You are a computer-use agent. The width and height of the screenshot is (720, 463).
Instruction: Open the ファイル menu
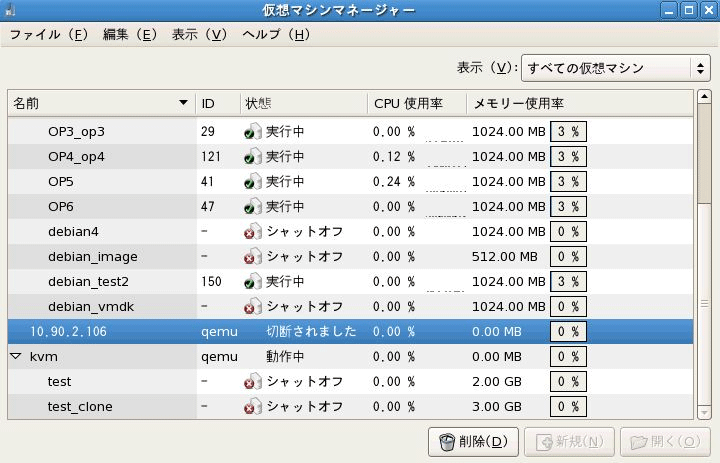click(49, 34)
